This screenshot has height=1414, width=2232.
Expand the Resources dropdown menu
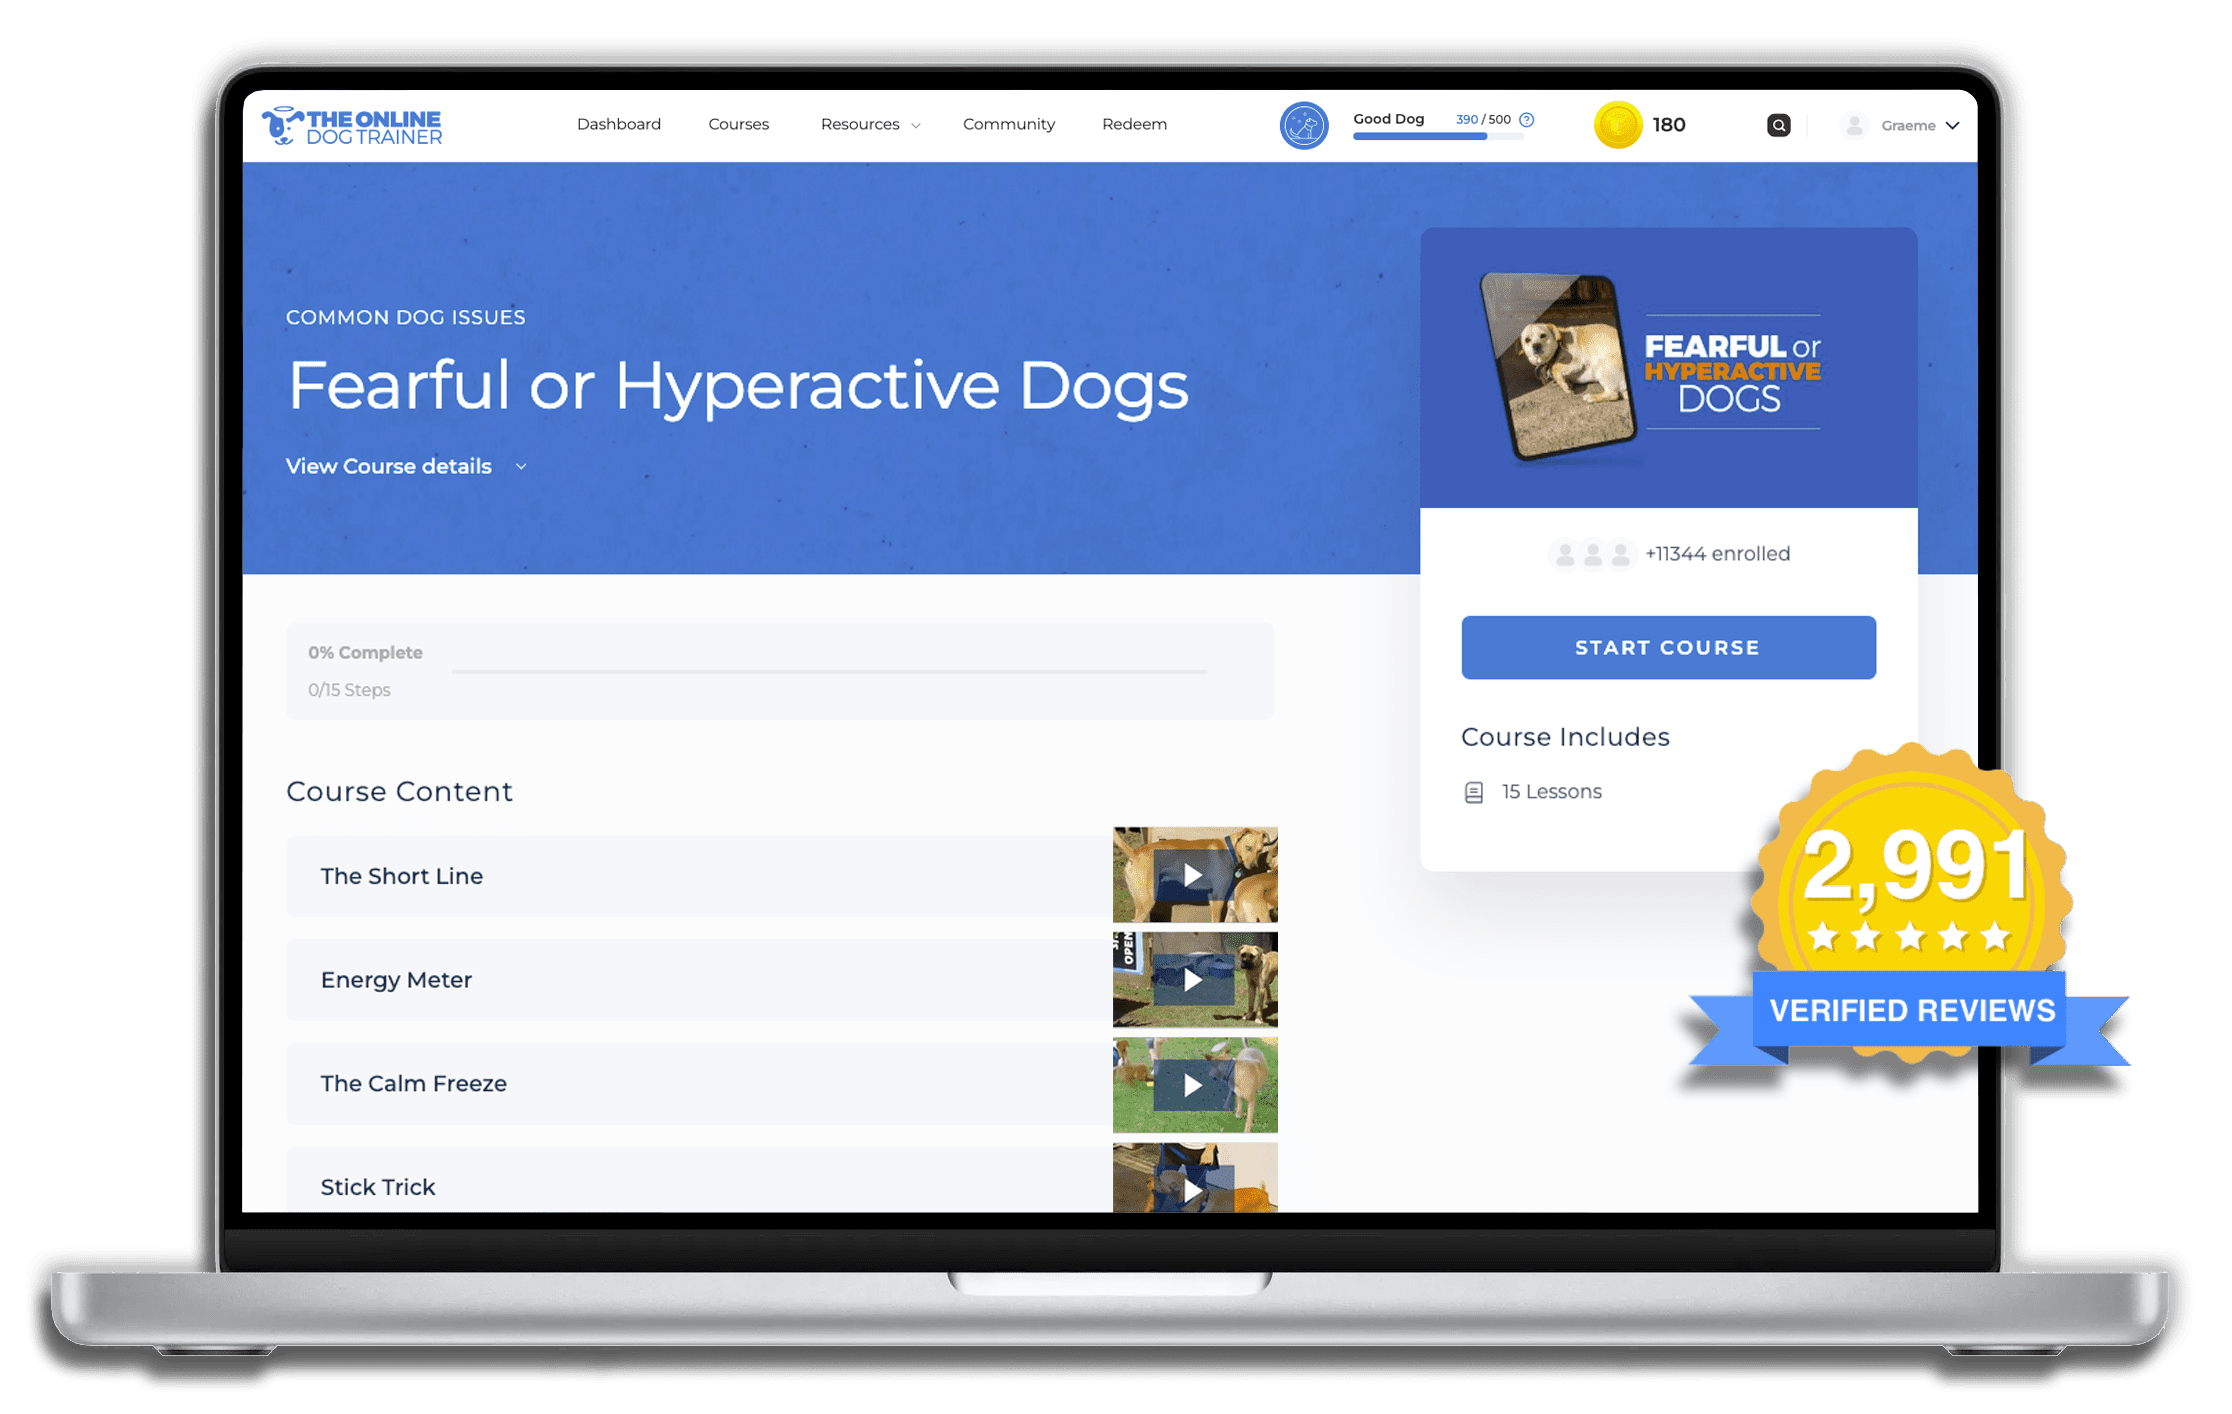(870, 125)
